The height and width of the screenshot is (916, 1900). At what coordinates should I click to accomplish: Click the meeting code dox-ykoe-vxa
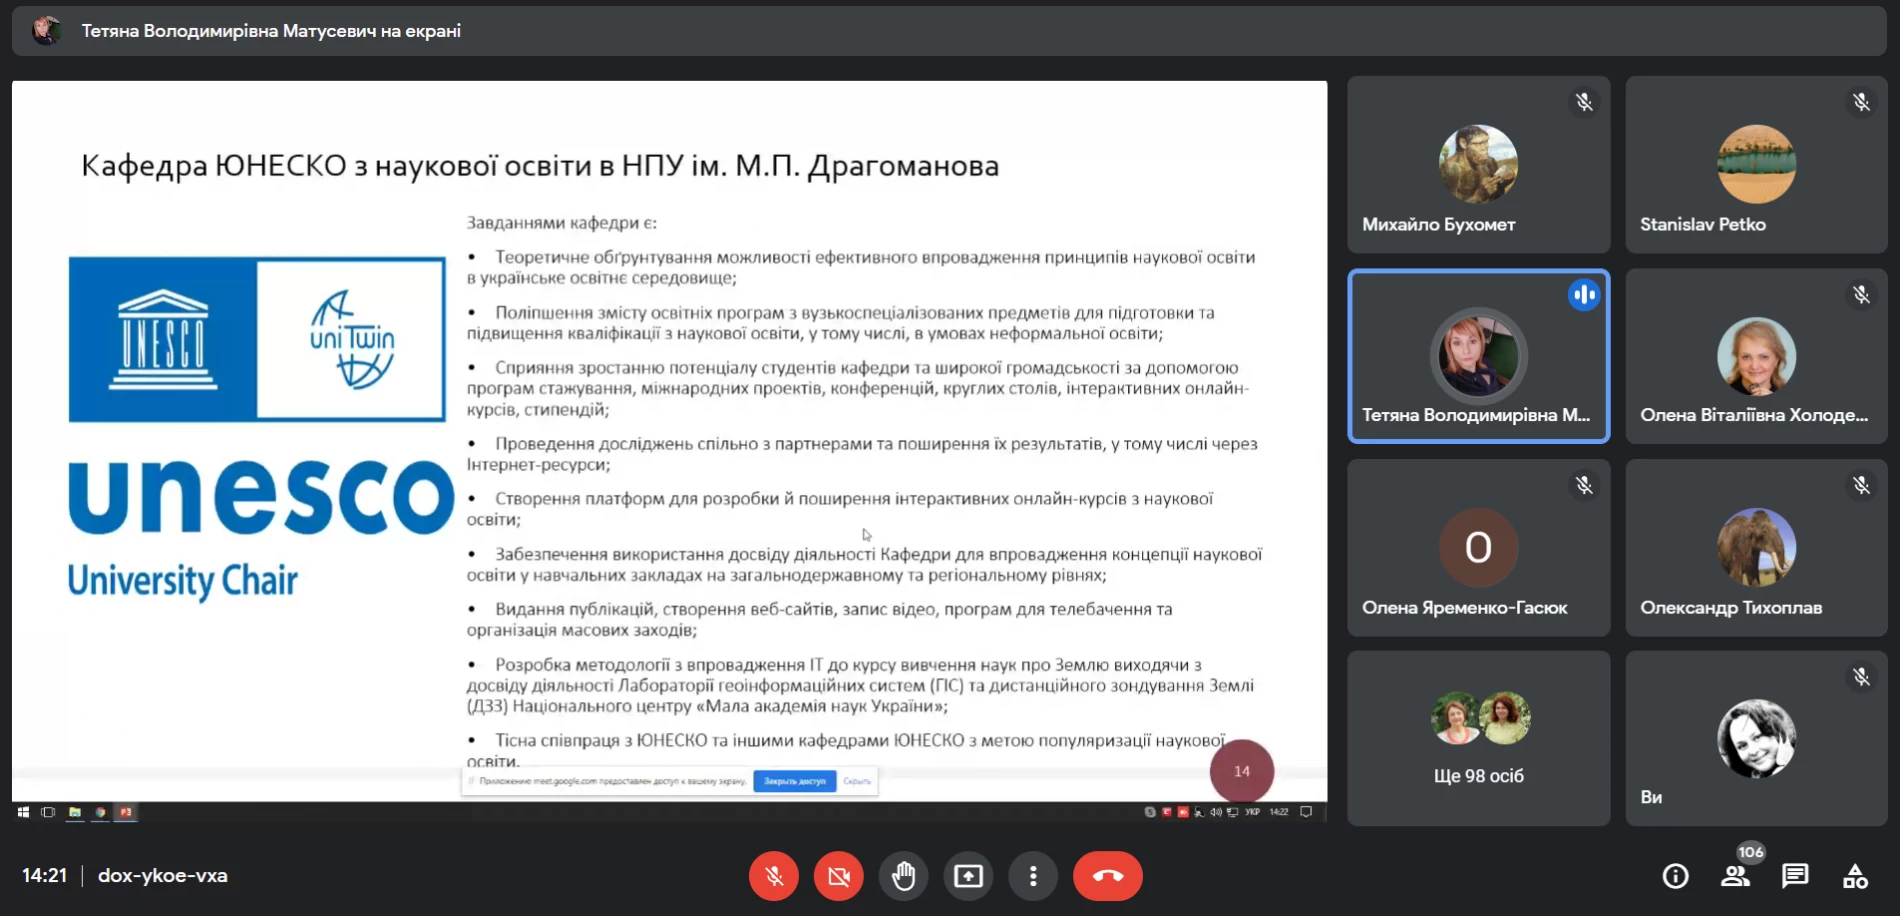click(163, 876)
